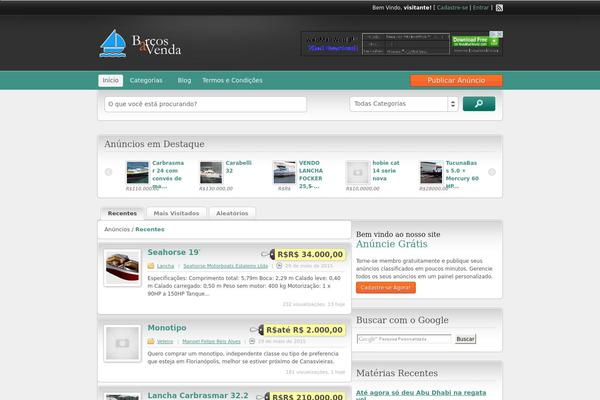This screenshot has width=600, height=400.
Task: Open the TucunaBass 5.0 featured thumbnail
Action: tap(431, 173)
